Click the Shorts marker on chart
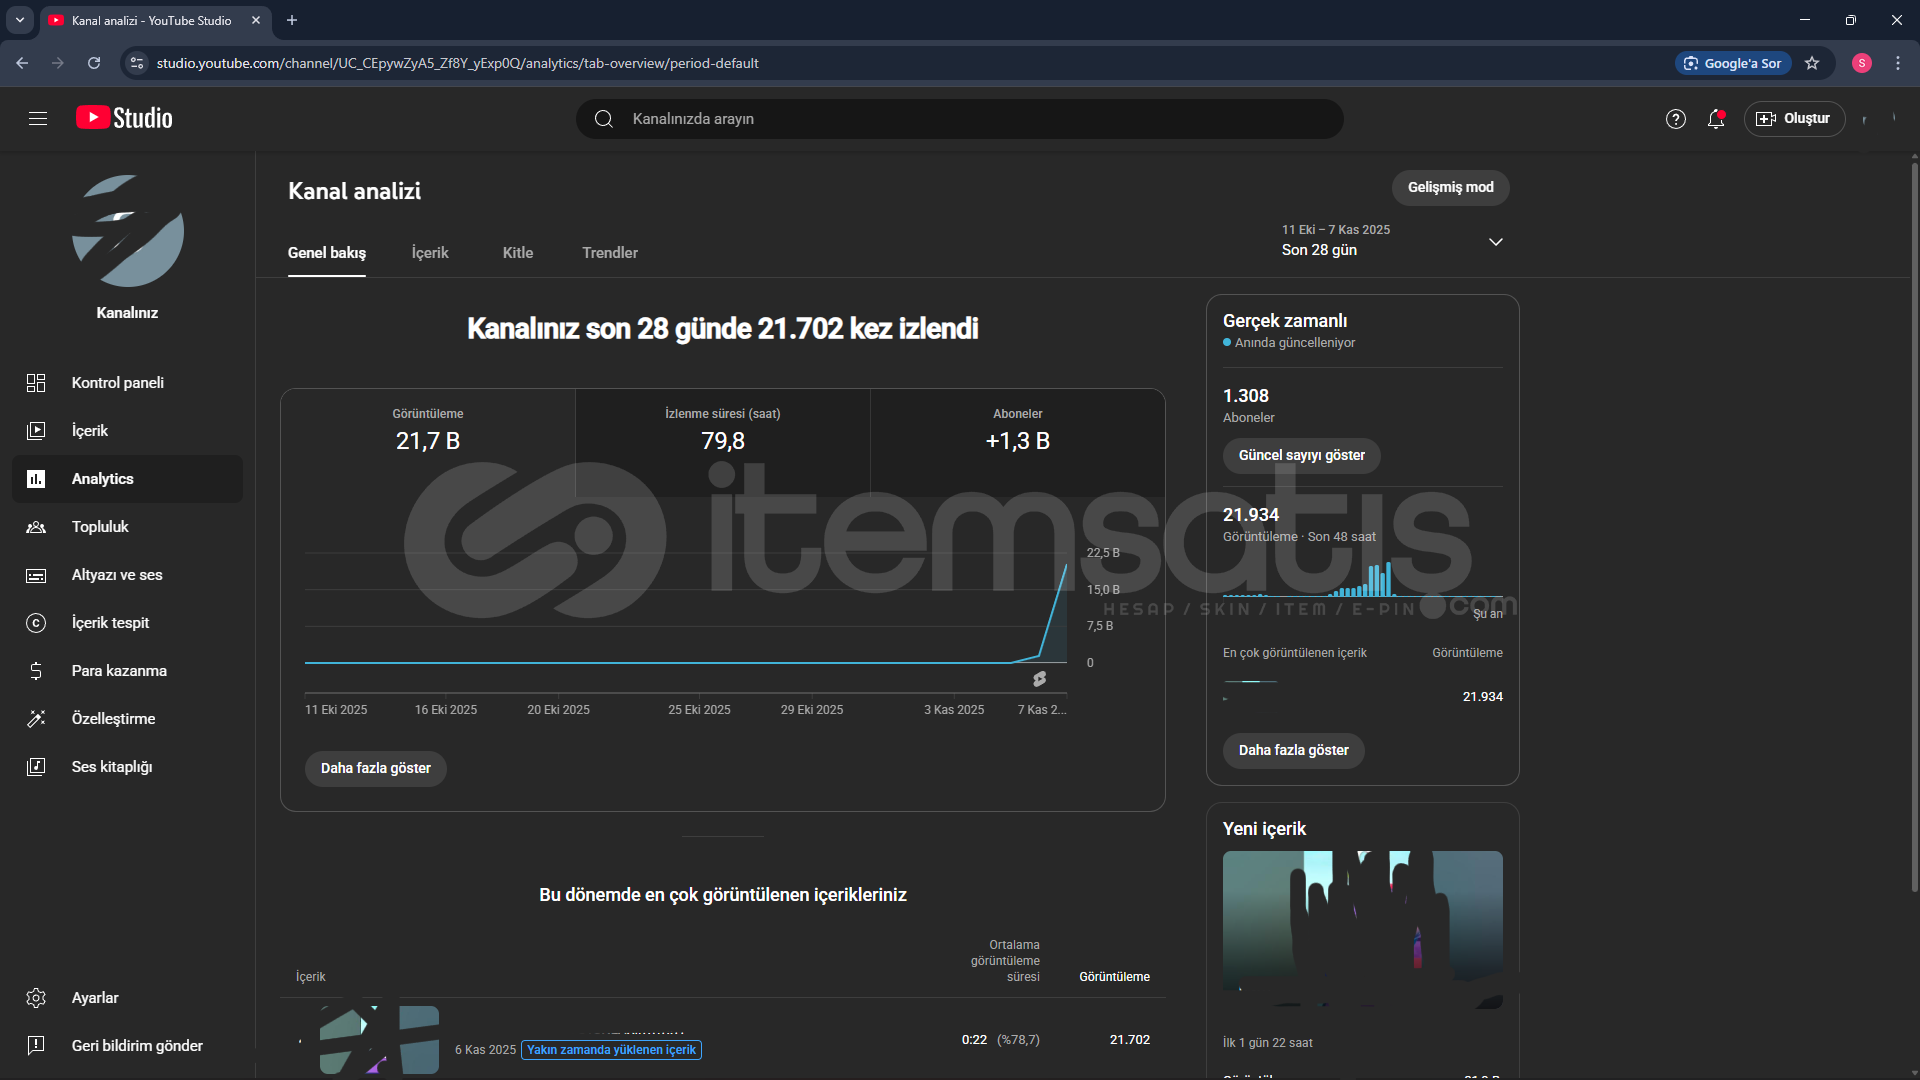The image size is (1920, 1080). 1040,679
